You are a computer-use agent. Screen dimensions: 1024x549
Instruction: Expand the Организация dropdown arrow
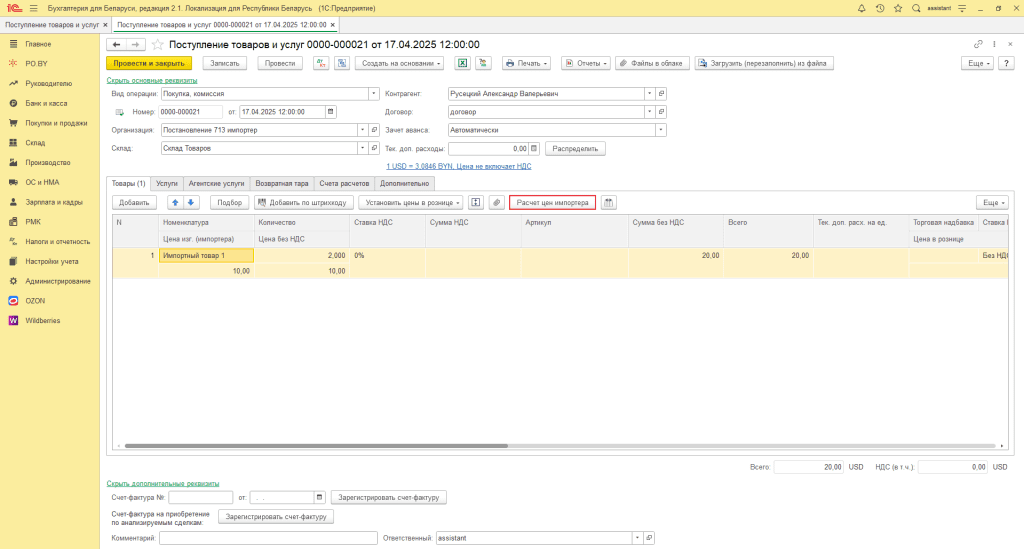pyautogui.click(x=362, y=130)
